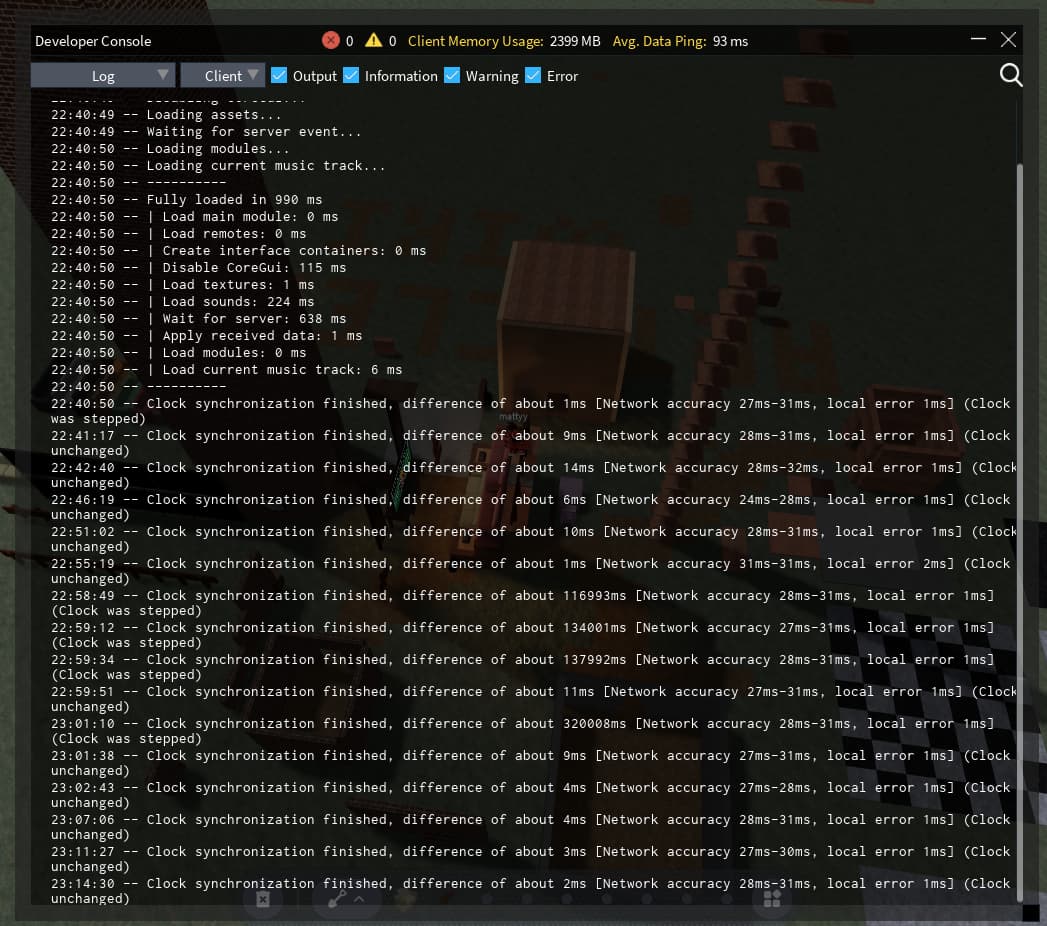
Task: Select the 22:42:40 clock synchronization entry
Action: (534, 475)
